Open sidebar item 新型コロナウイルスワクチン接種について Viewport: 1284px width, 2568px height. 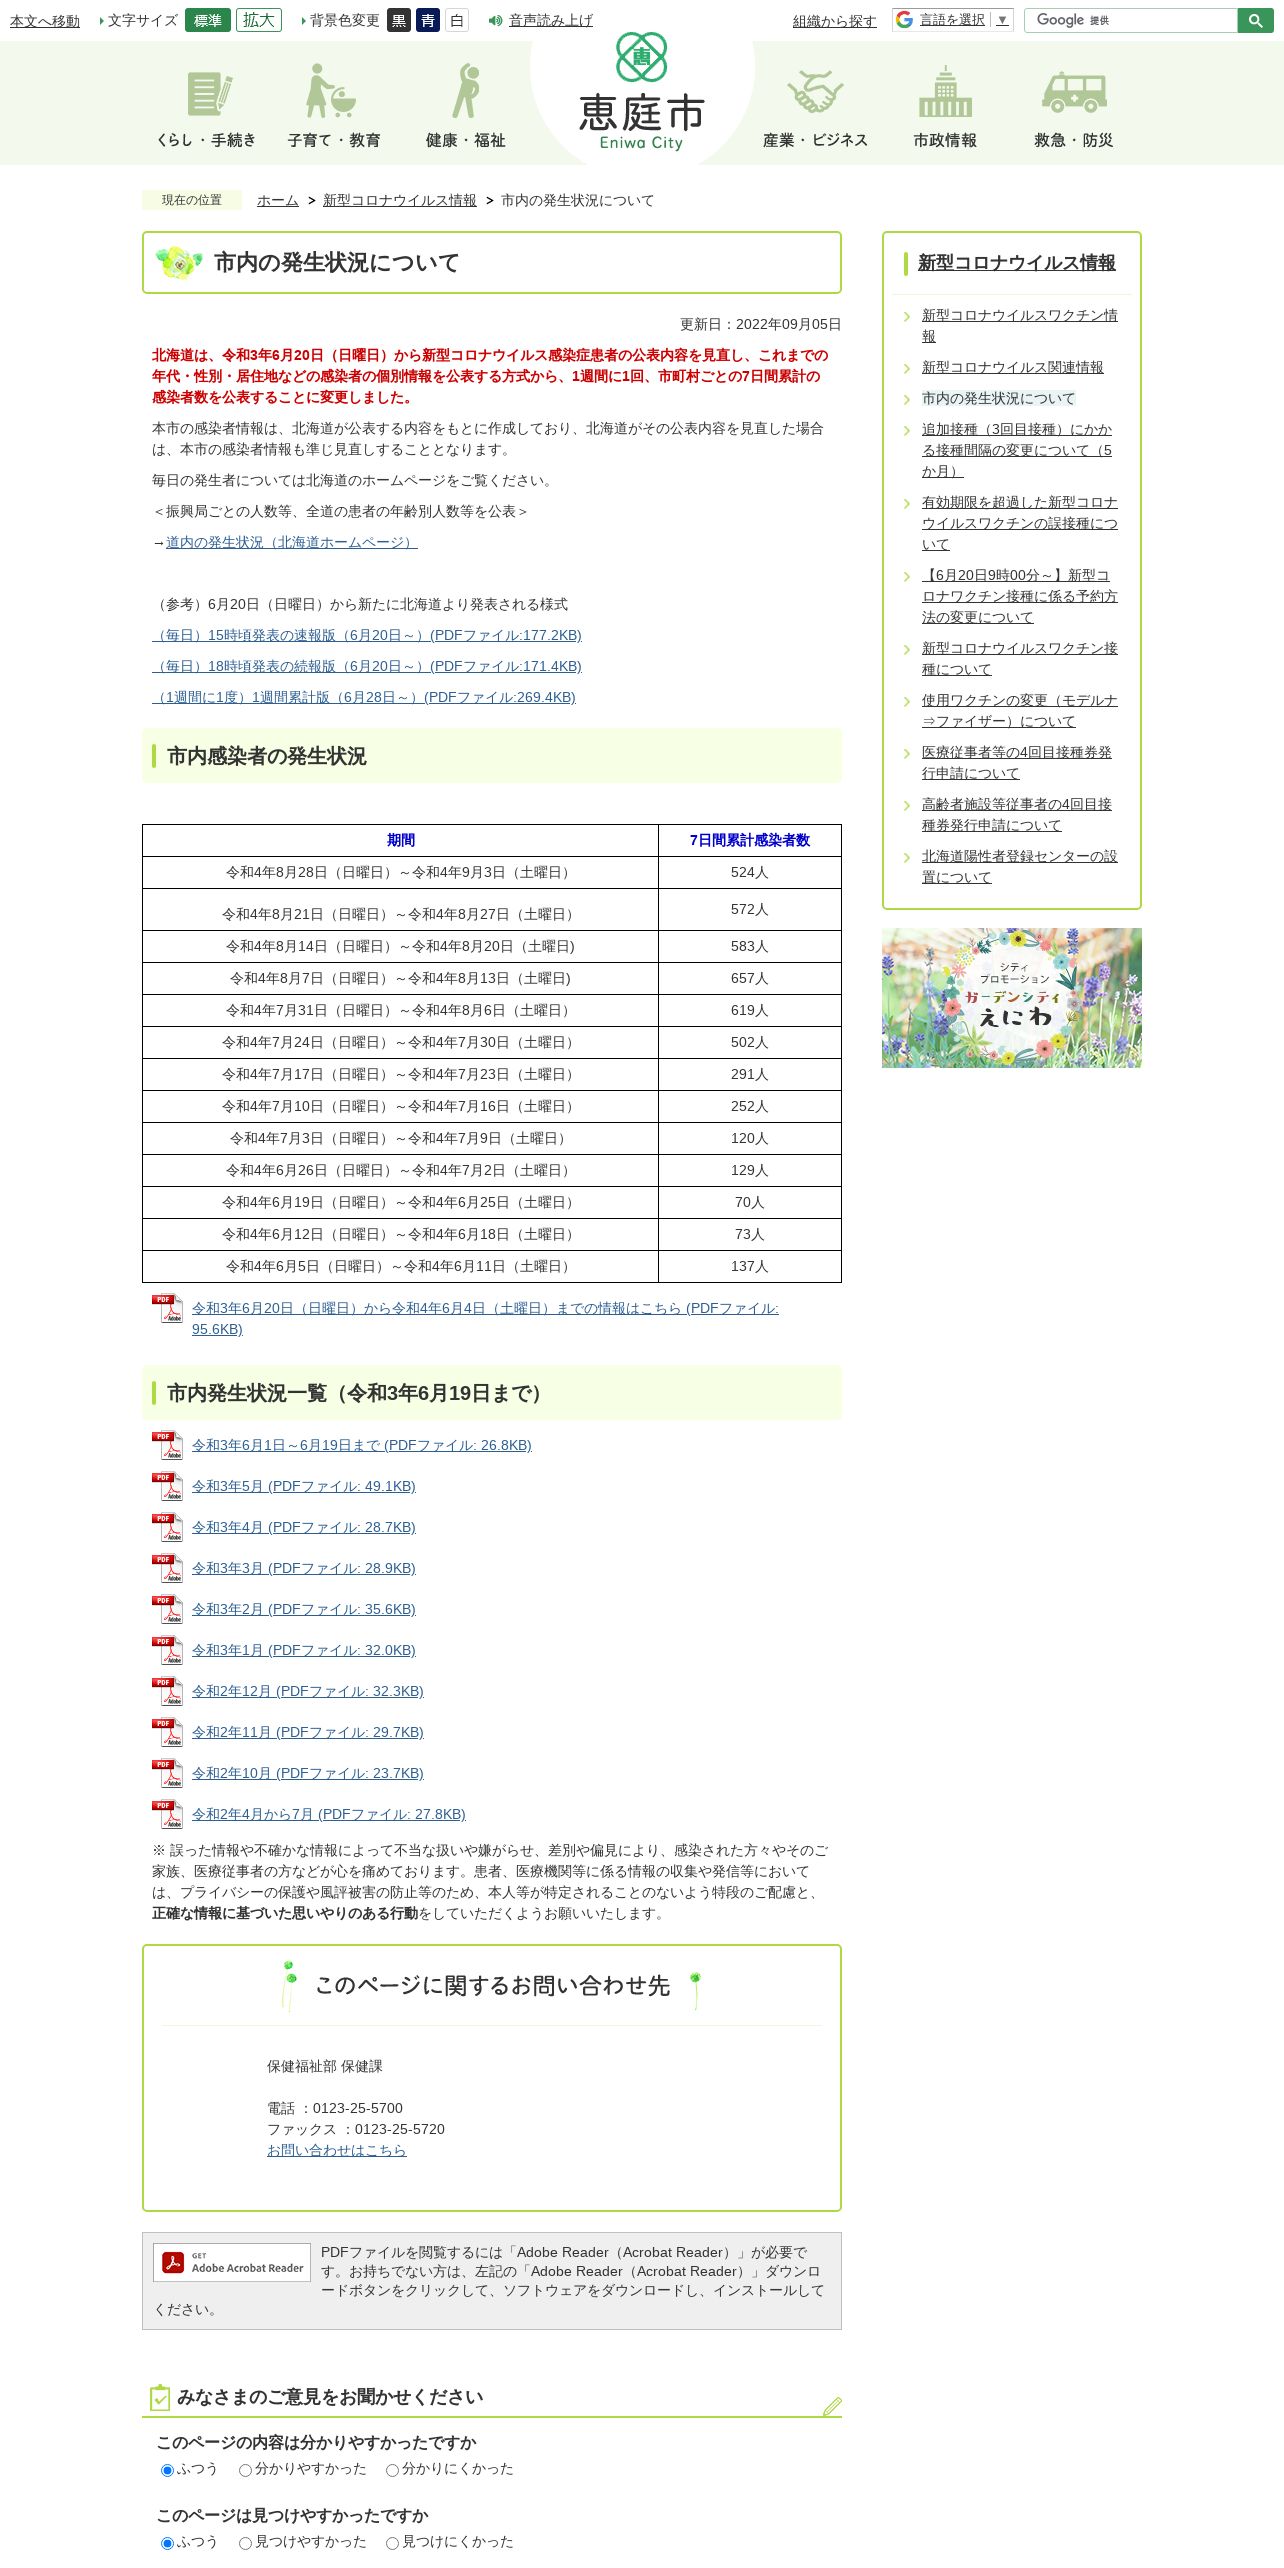tap(1019, 659)
